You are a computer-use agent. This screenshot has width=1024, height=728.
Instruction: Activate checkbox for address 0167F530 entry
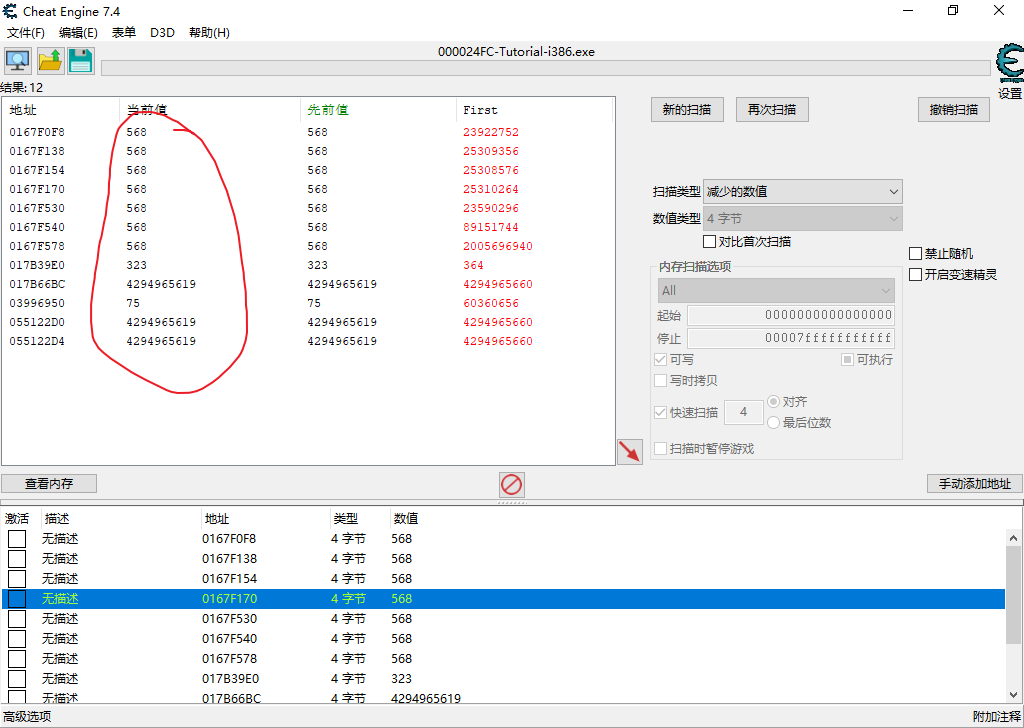point(17,619)
